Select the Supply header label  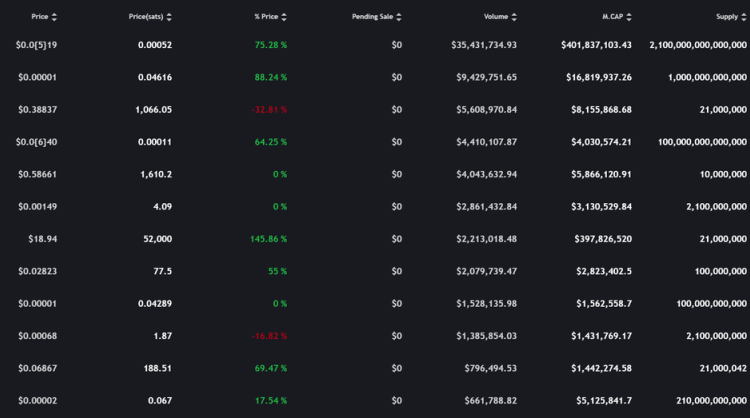(x=727, y=17)
